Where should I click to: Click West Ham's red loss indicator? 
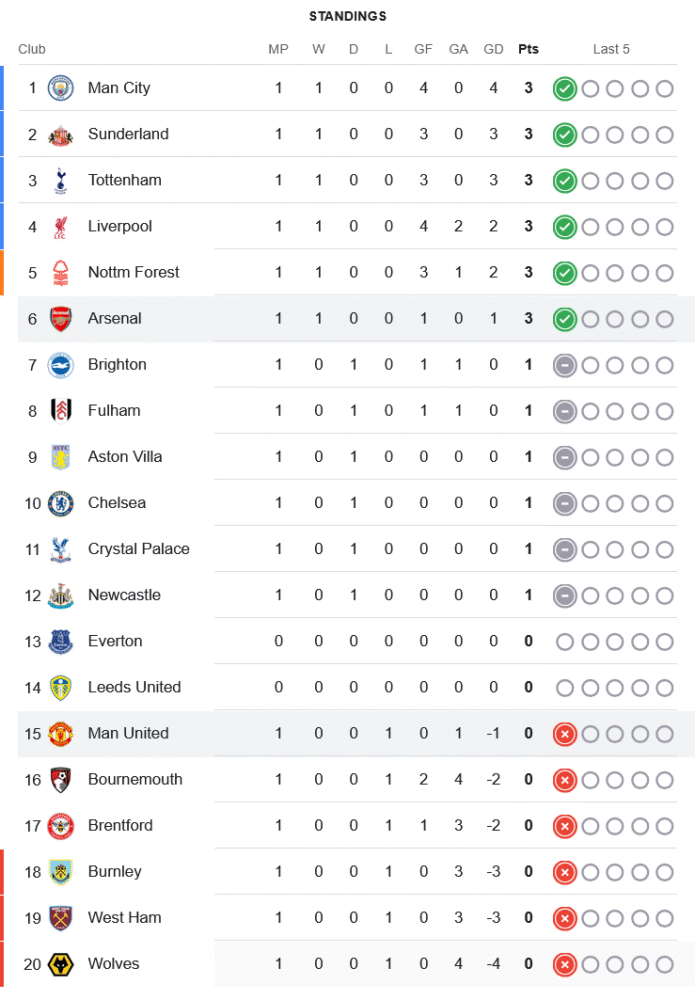pyautogui.click(x=565, y=918)
